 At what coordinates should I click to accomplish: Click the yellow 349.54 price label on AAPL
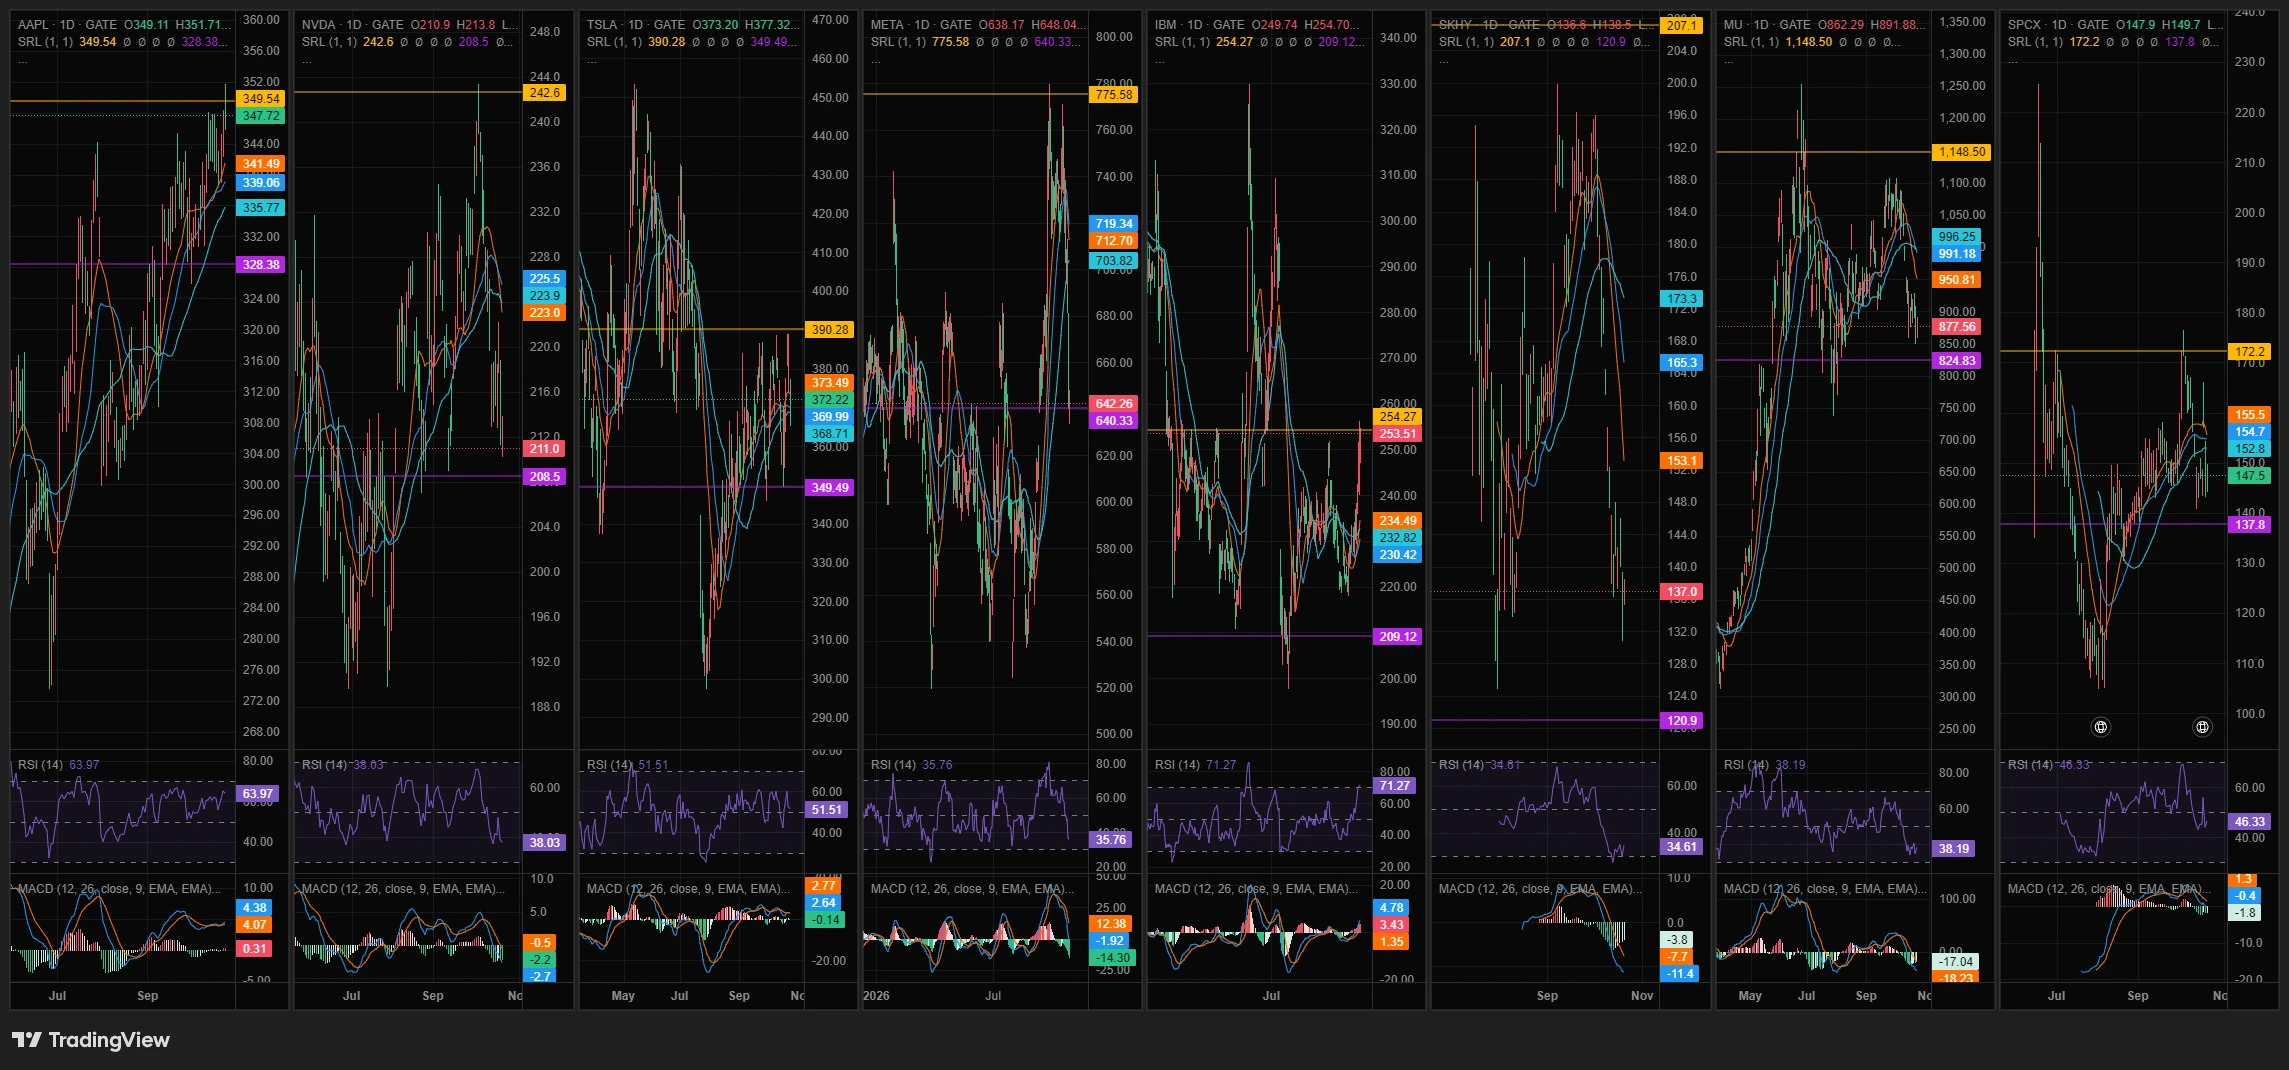click(261, 99)
